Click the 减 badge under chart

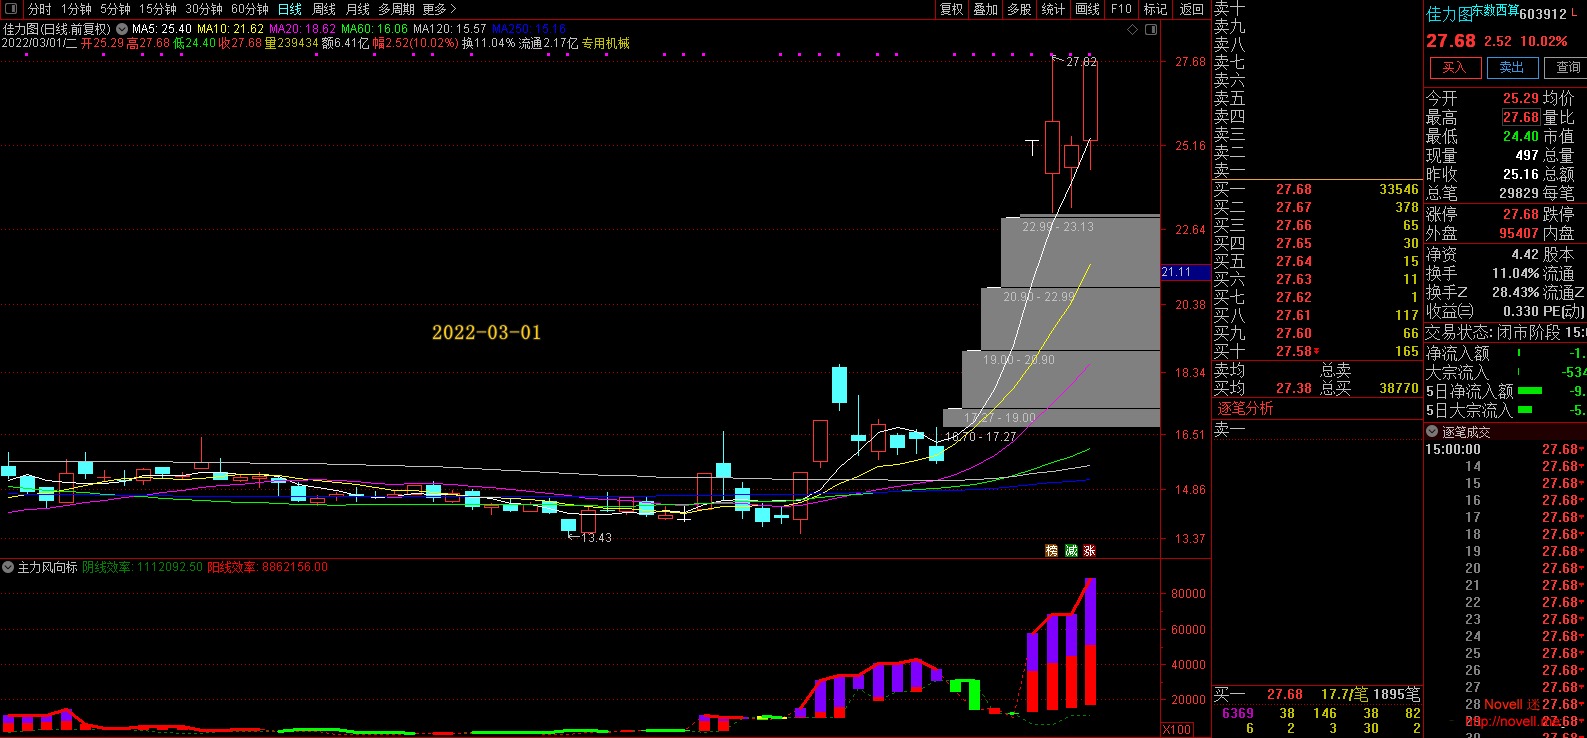[x=1071, y=551]
